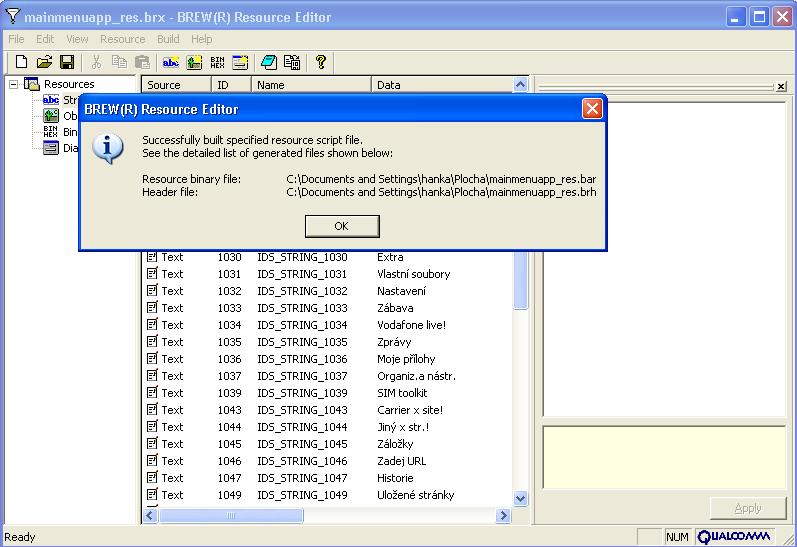
Task: Click the Paste toolbar icon
Action: (x=142, y=62)
